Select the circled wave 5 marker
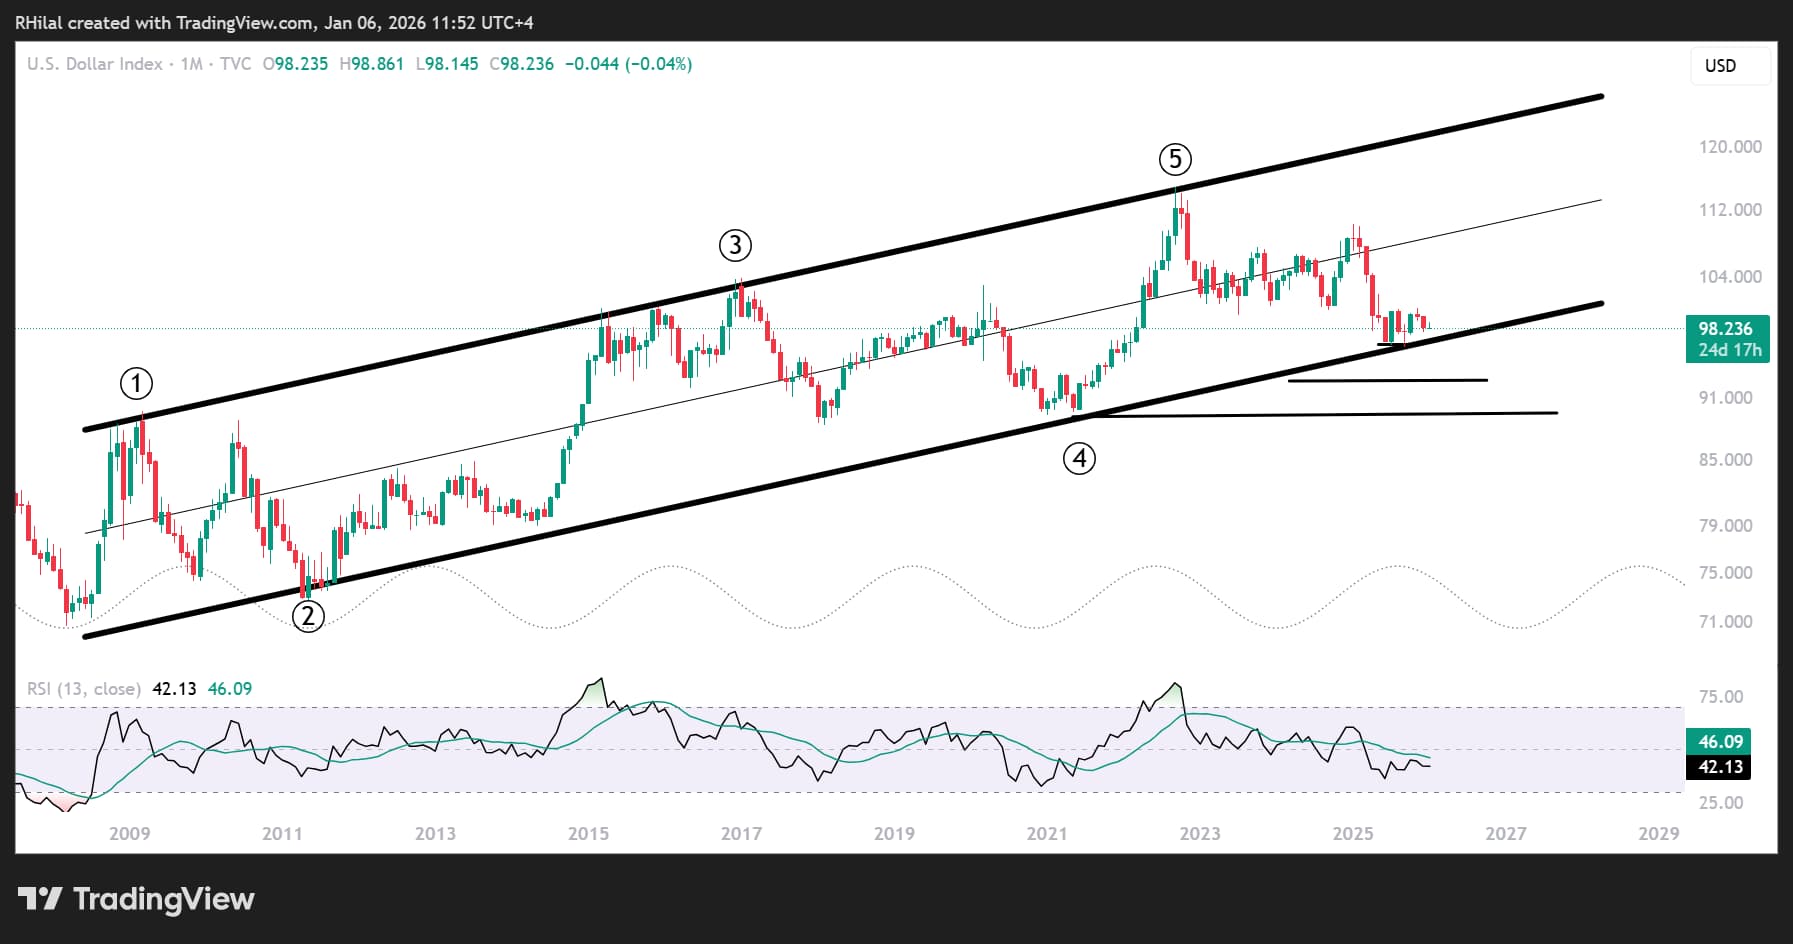1793x944 pixels. (1175, 159)
